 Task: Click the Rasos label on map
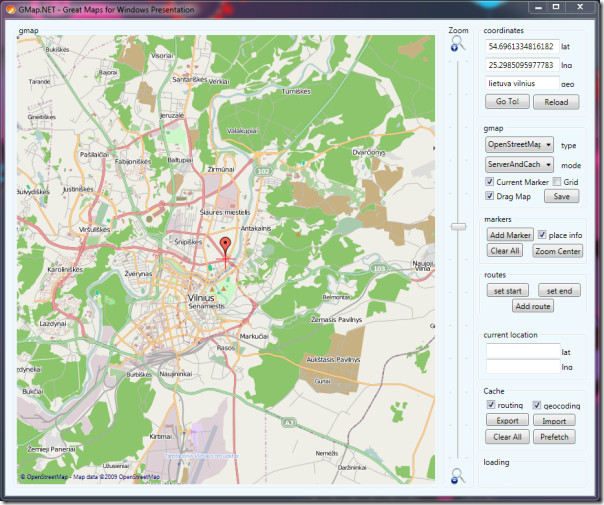(x=225, y=347)
